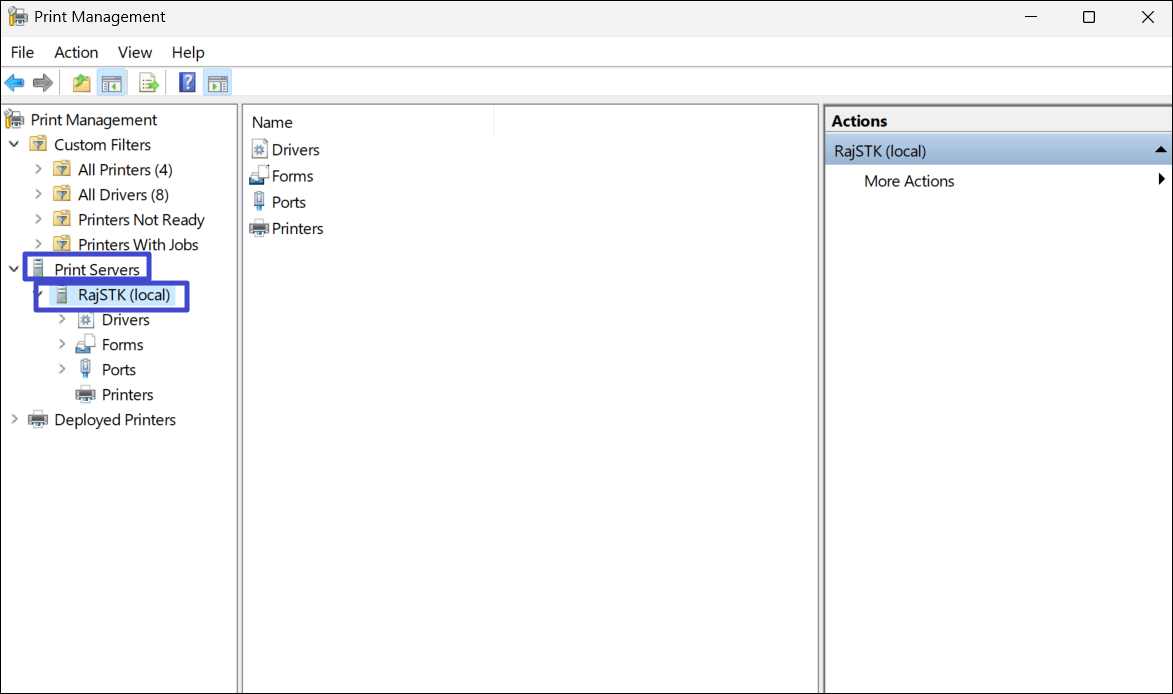Viewport: 1173px width, 694px height.
Task: Expand the Ports node under RajSTK
Action: tap(62, 370)
